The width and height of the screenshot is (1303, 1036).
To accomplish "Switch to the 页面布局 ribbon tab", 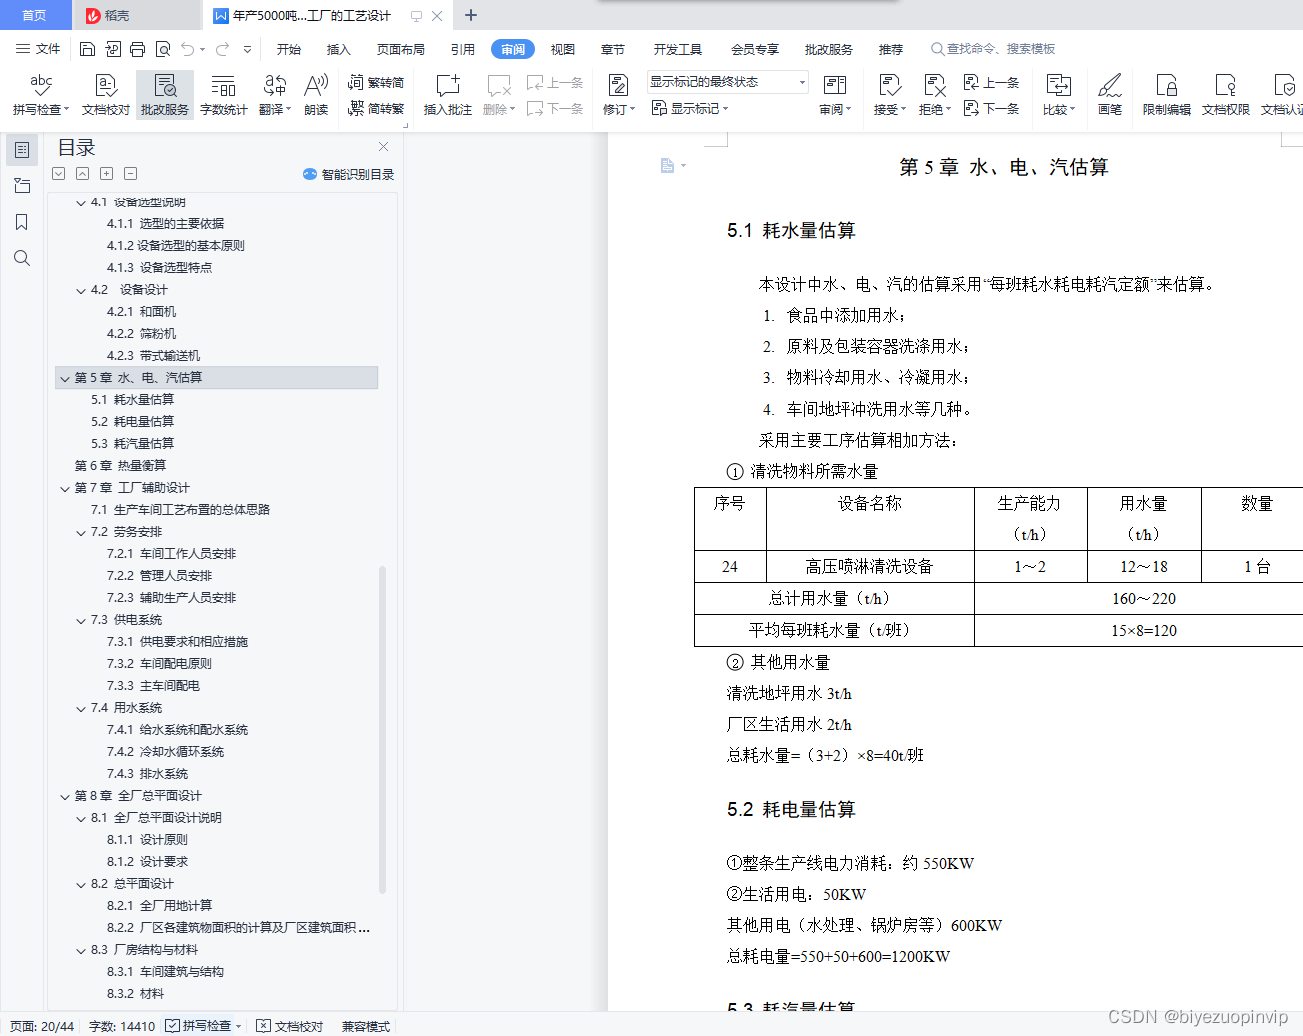I will pos(401,49).
